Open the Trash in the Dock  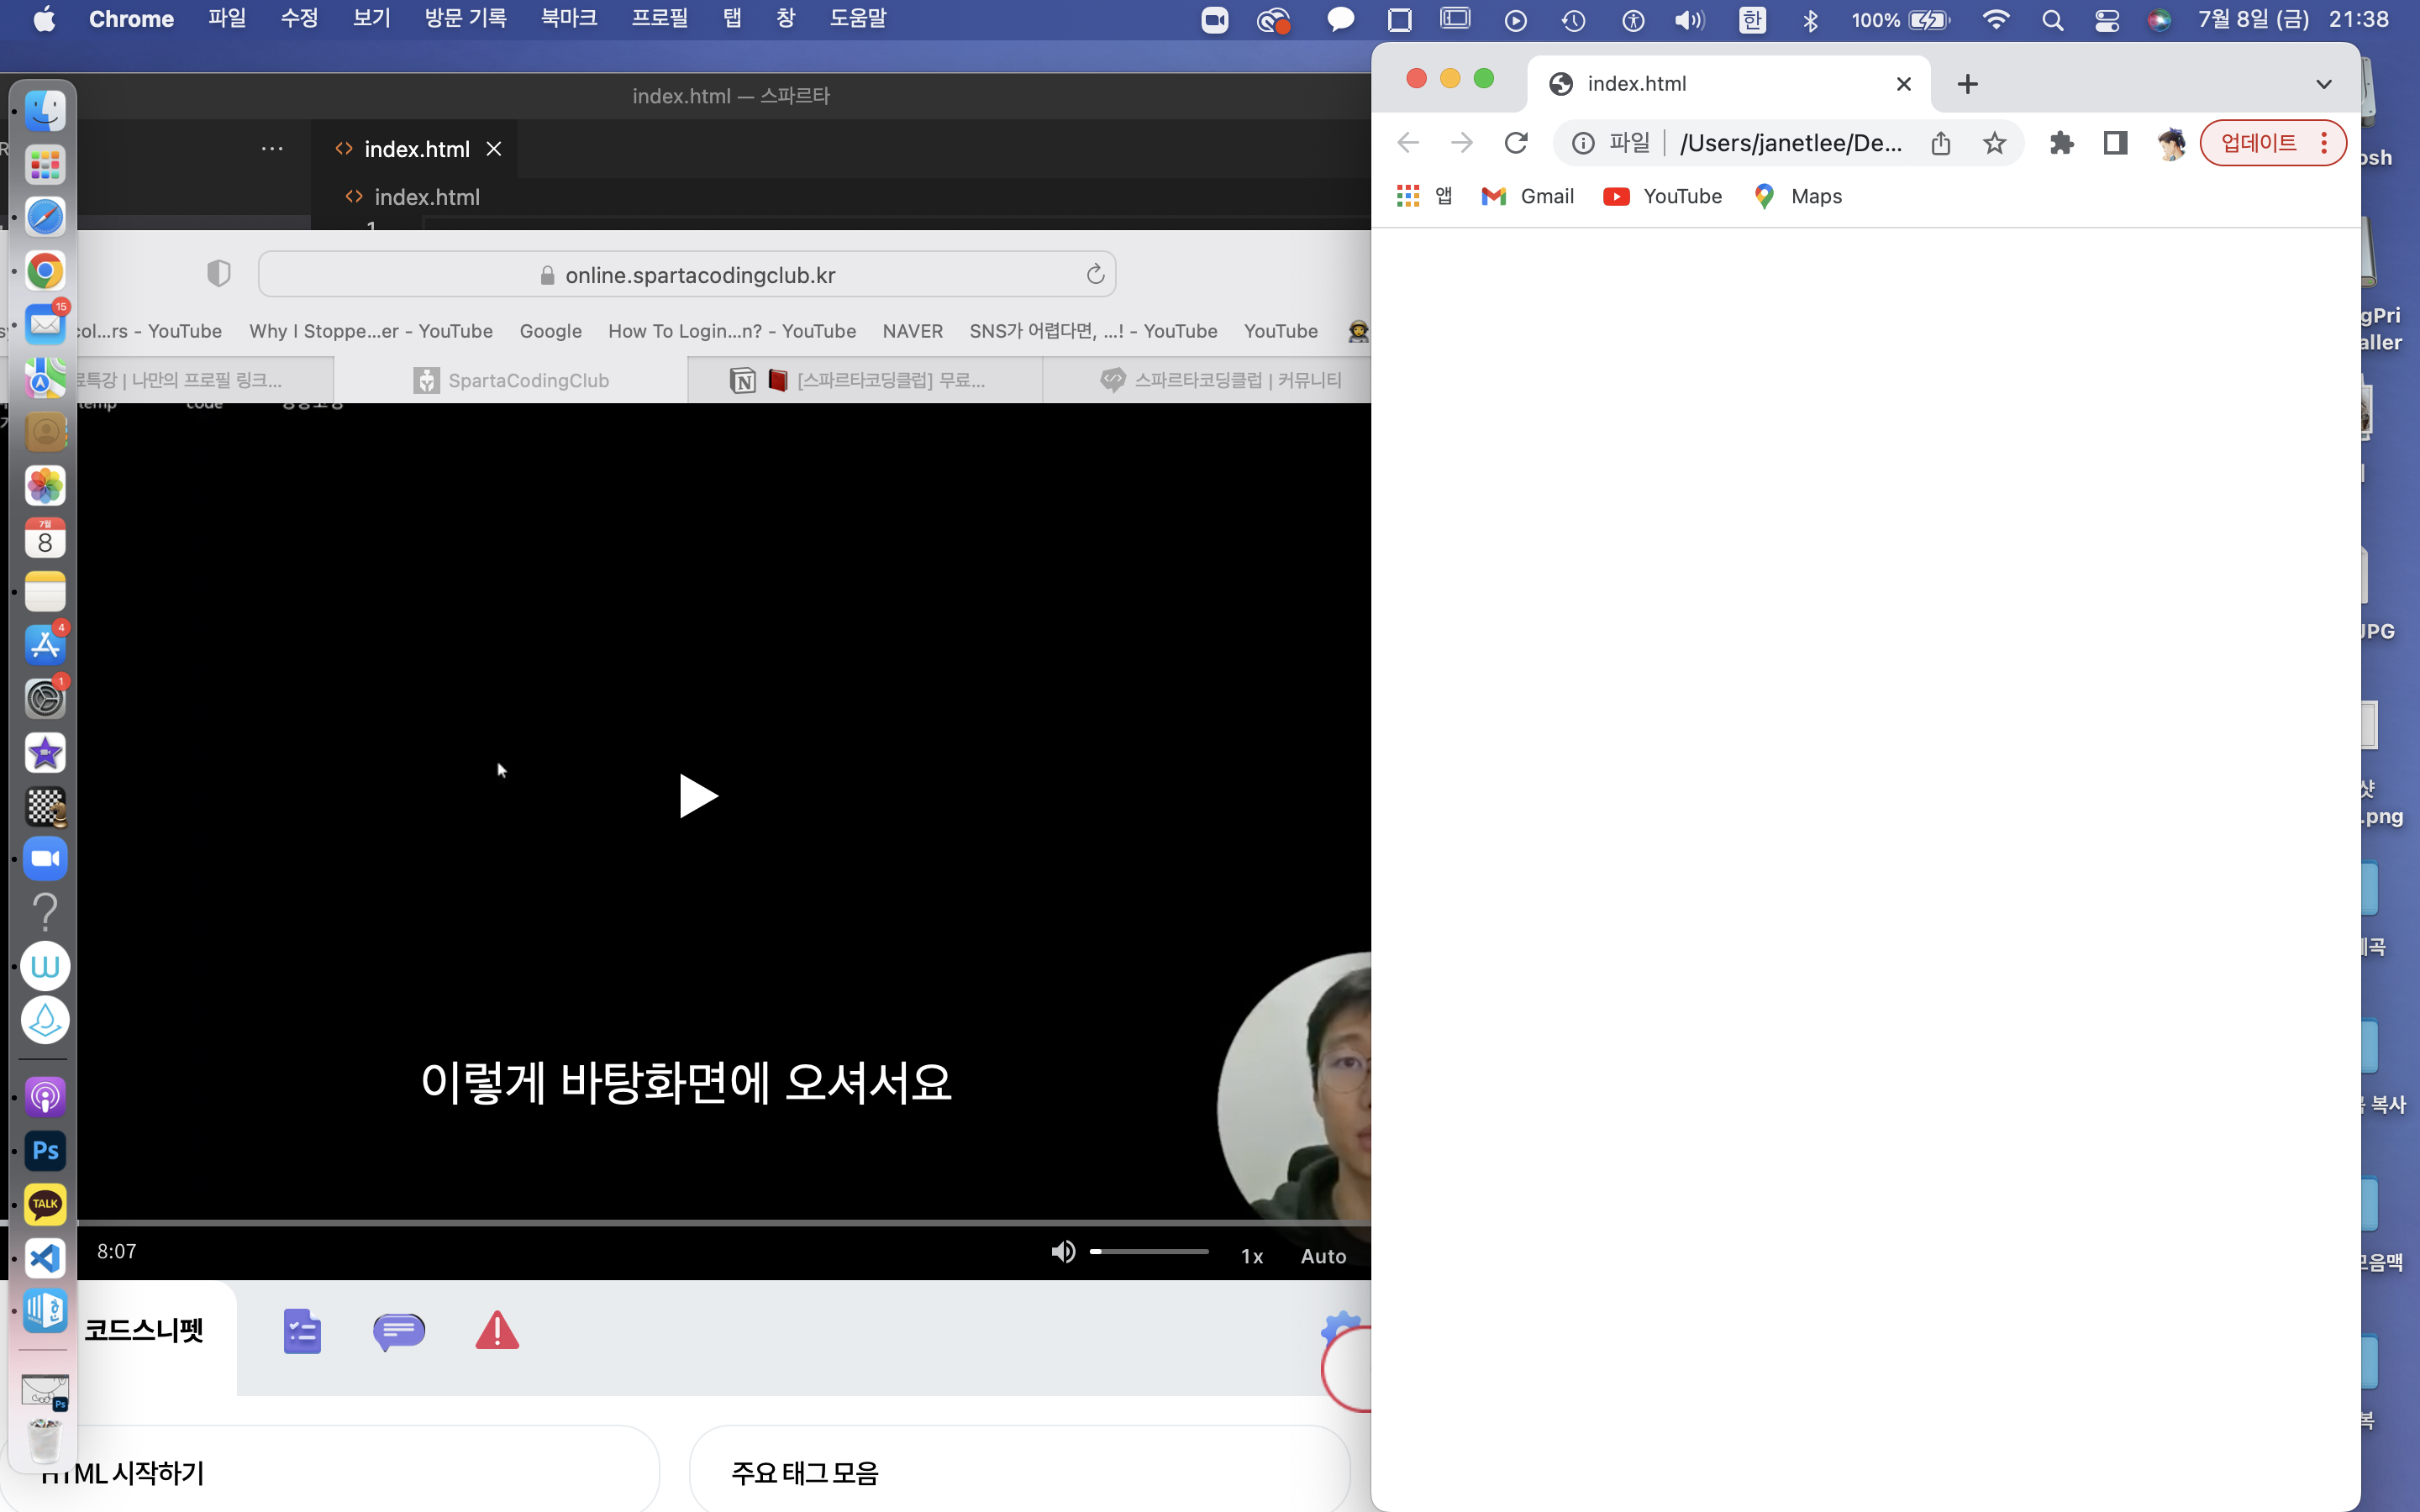45,1441
